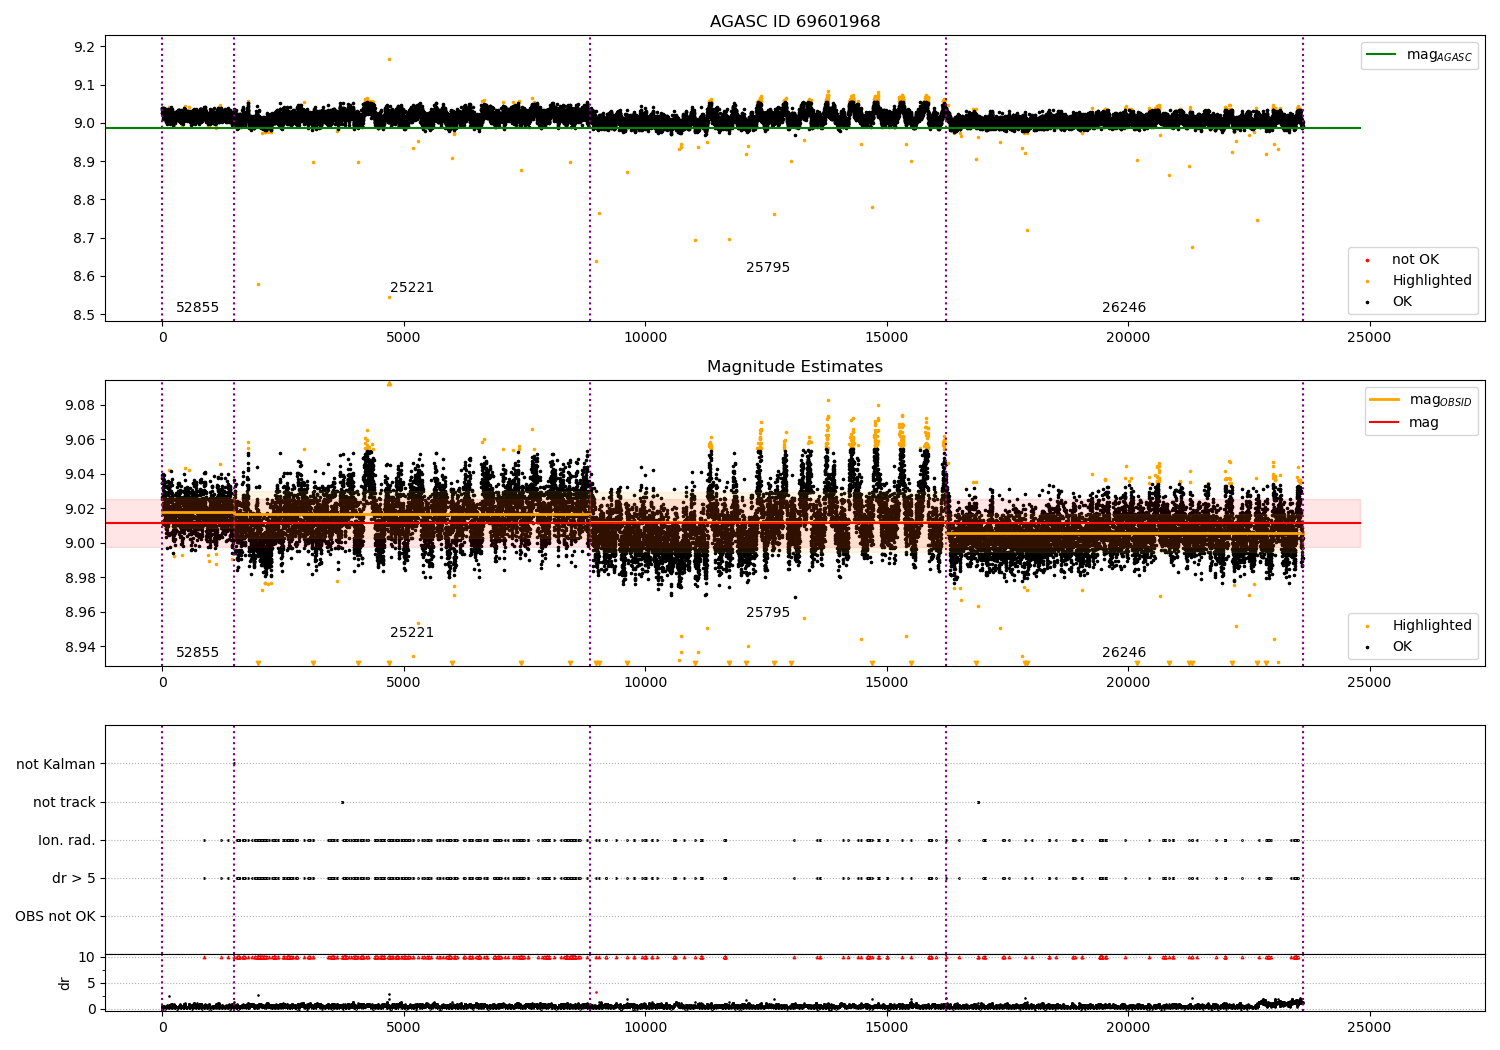Click the 25000 x-axis tick on the bottom plot
This screenshot has height=1050, width=1500.
1369,1027
